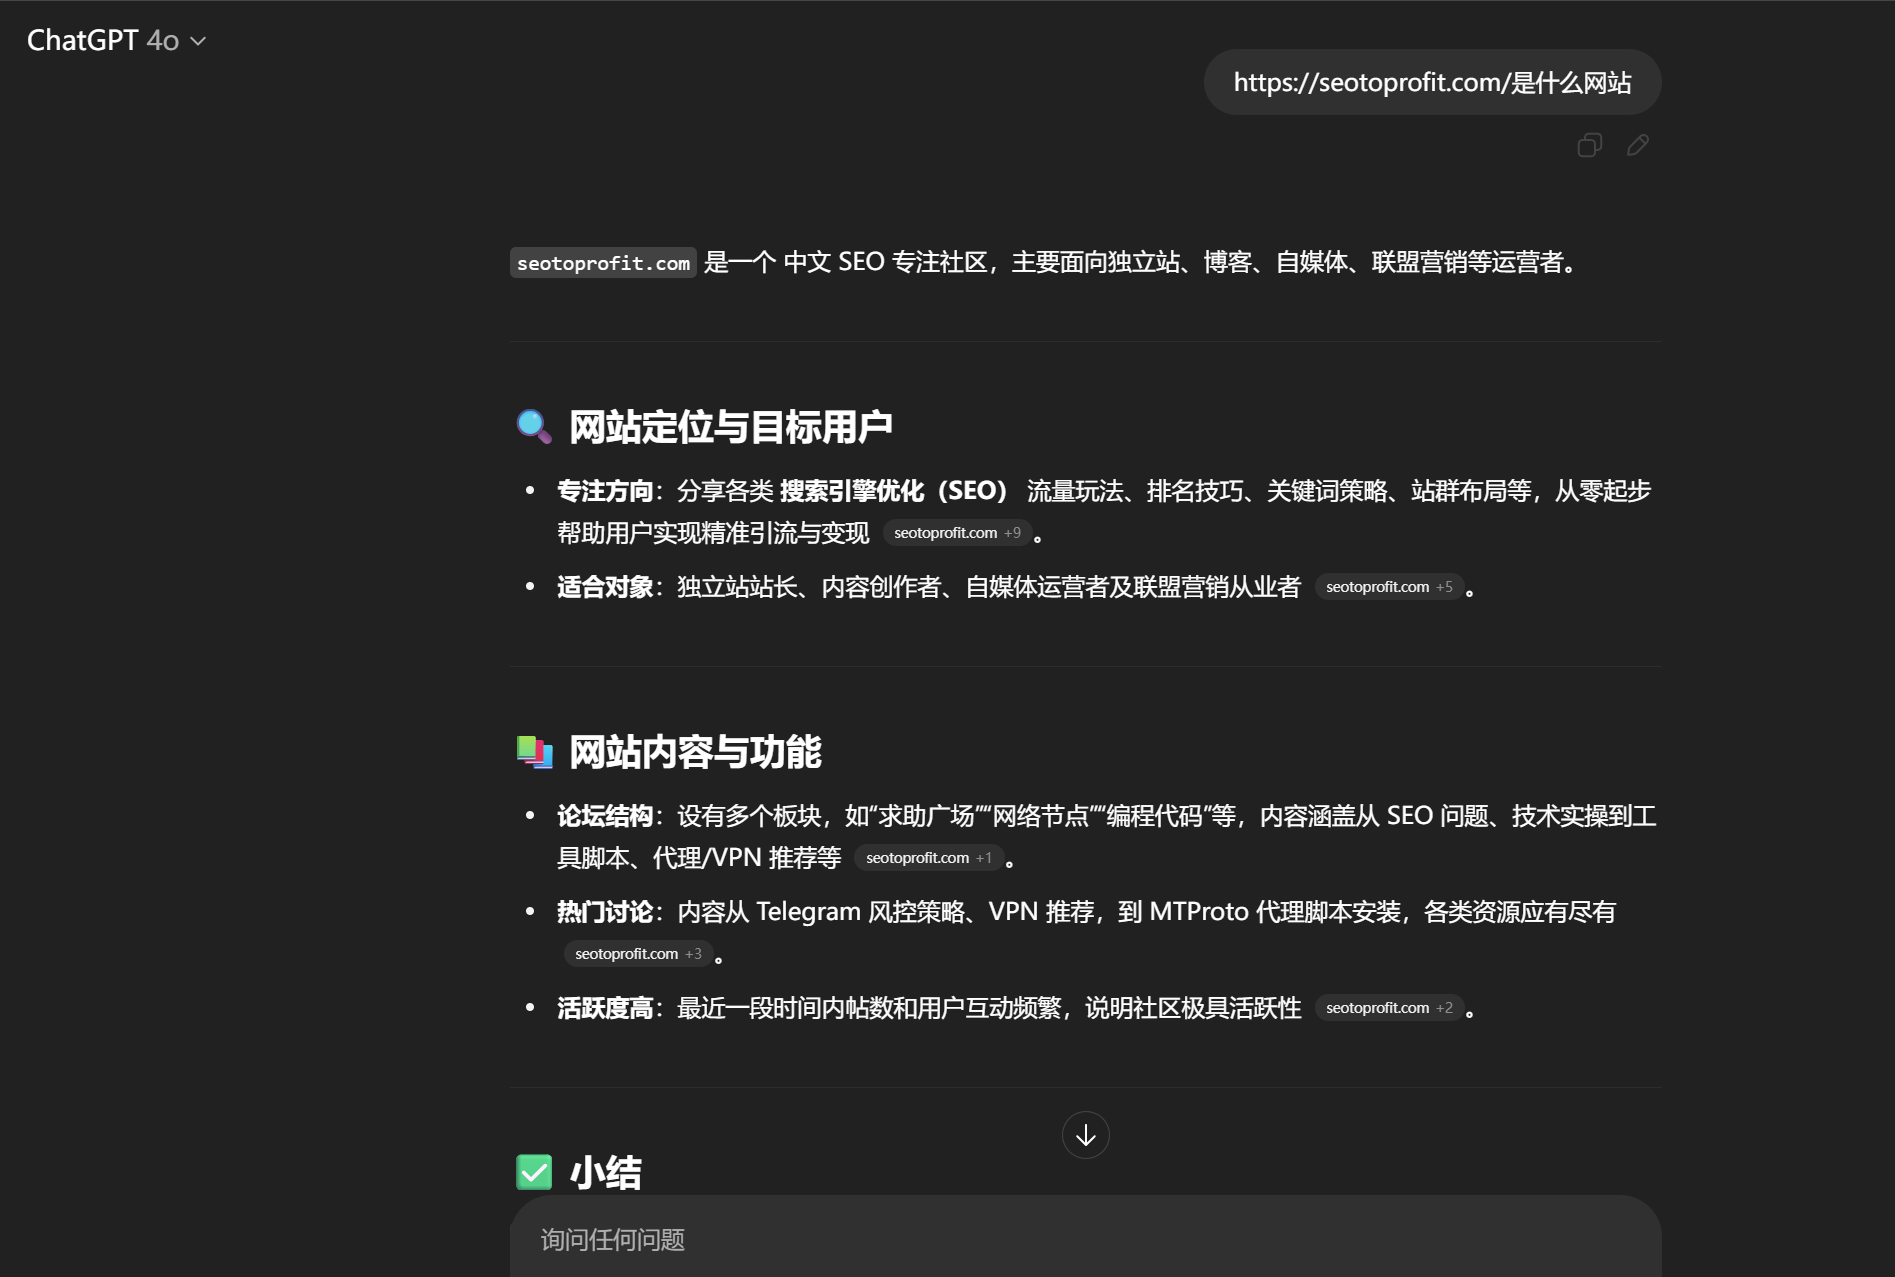Click the bold label 适合对象
Screen dimensions: 1895x1277
605,587
